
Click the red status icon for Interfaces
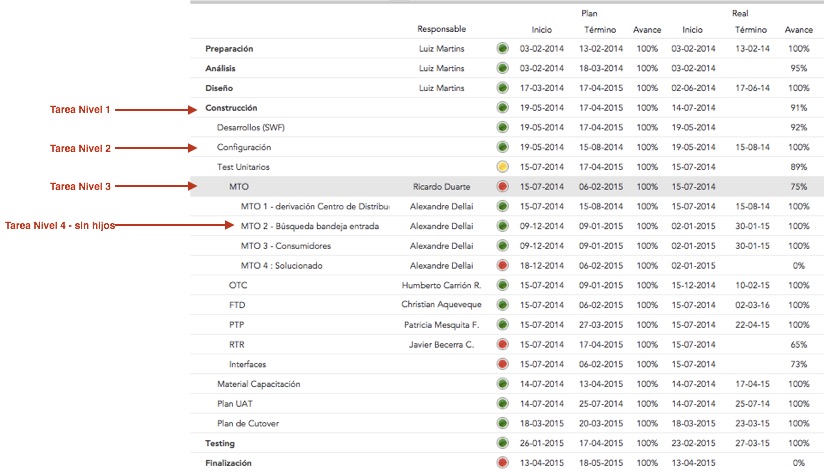[x=502, y=365]
